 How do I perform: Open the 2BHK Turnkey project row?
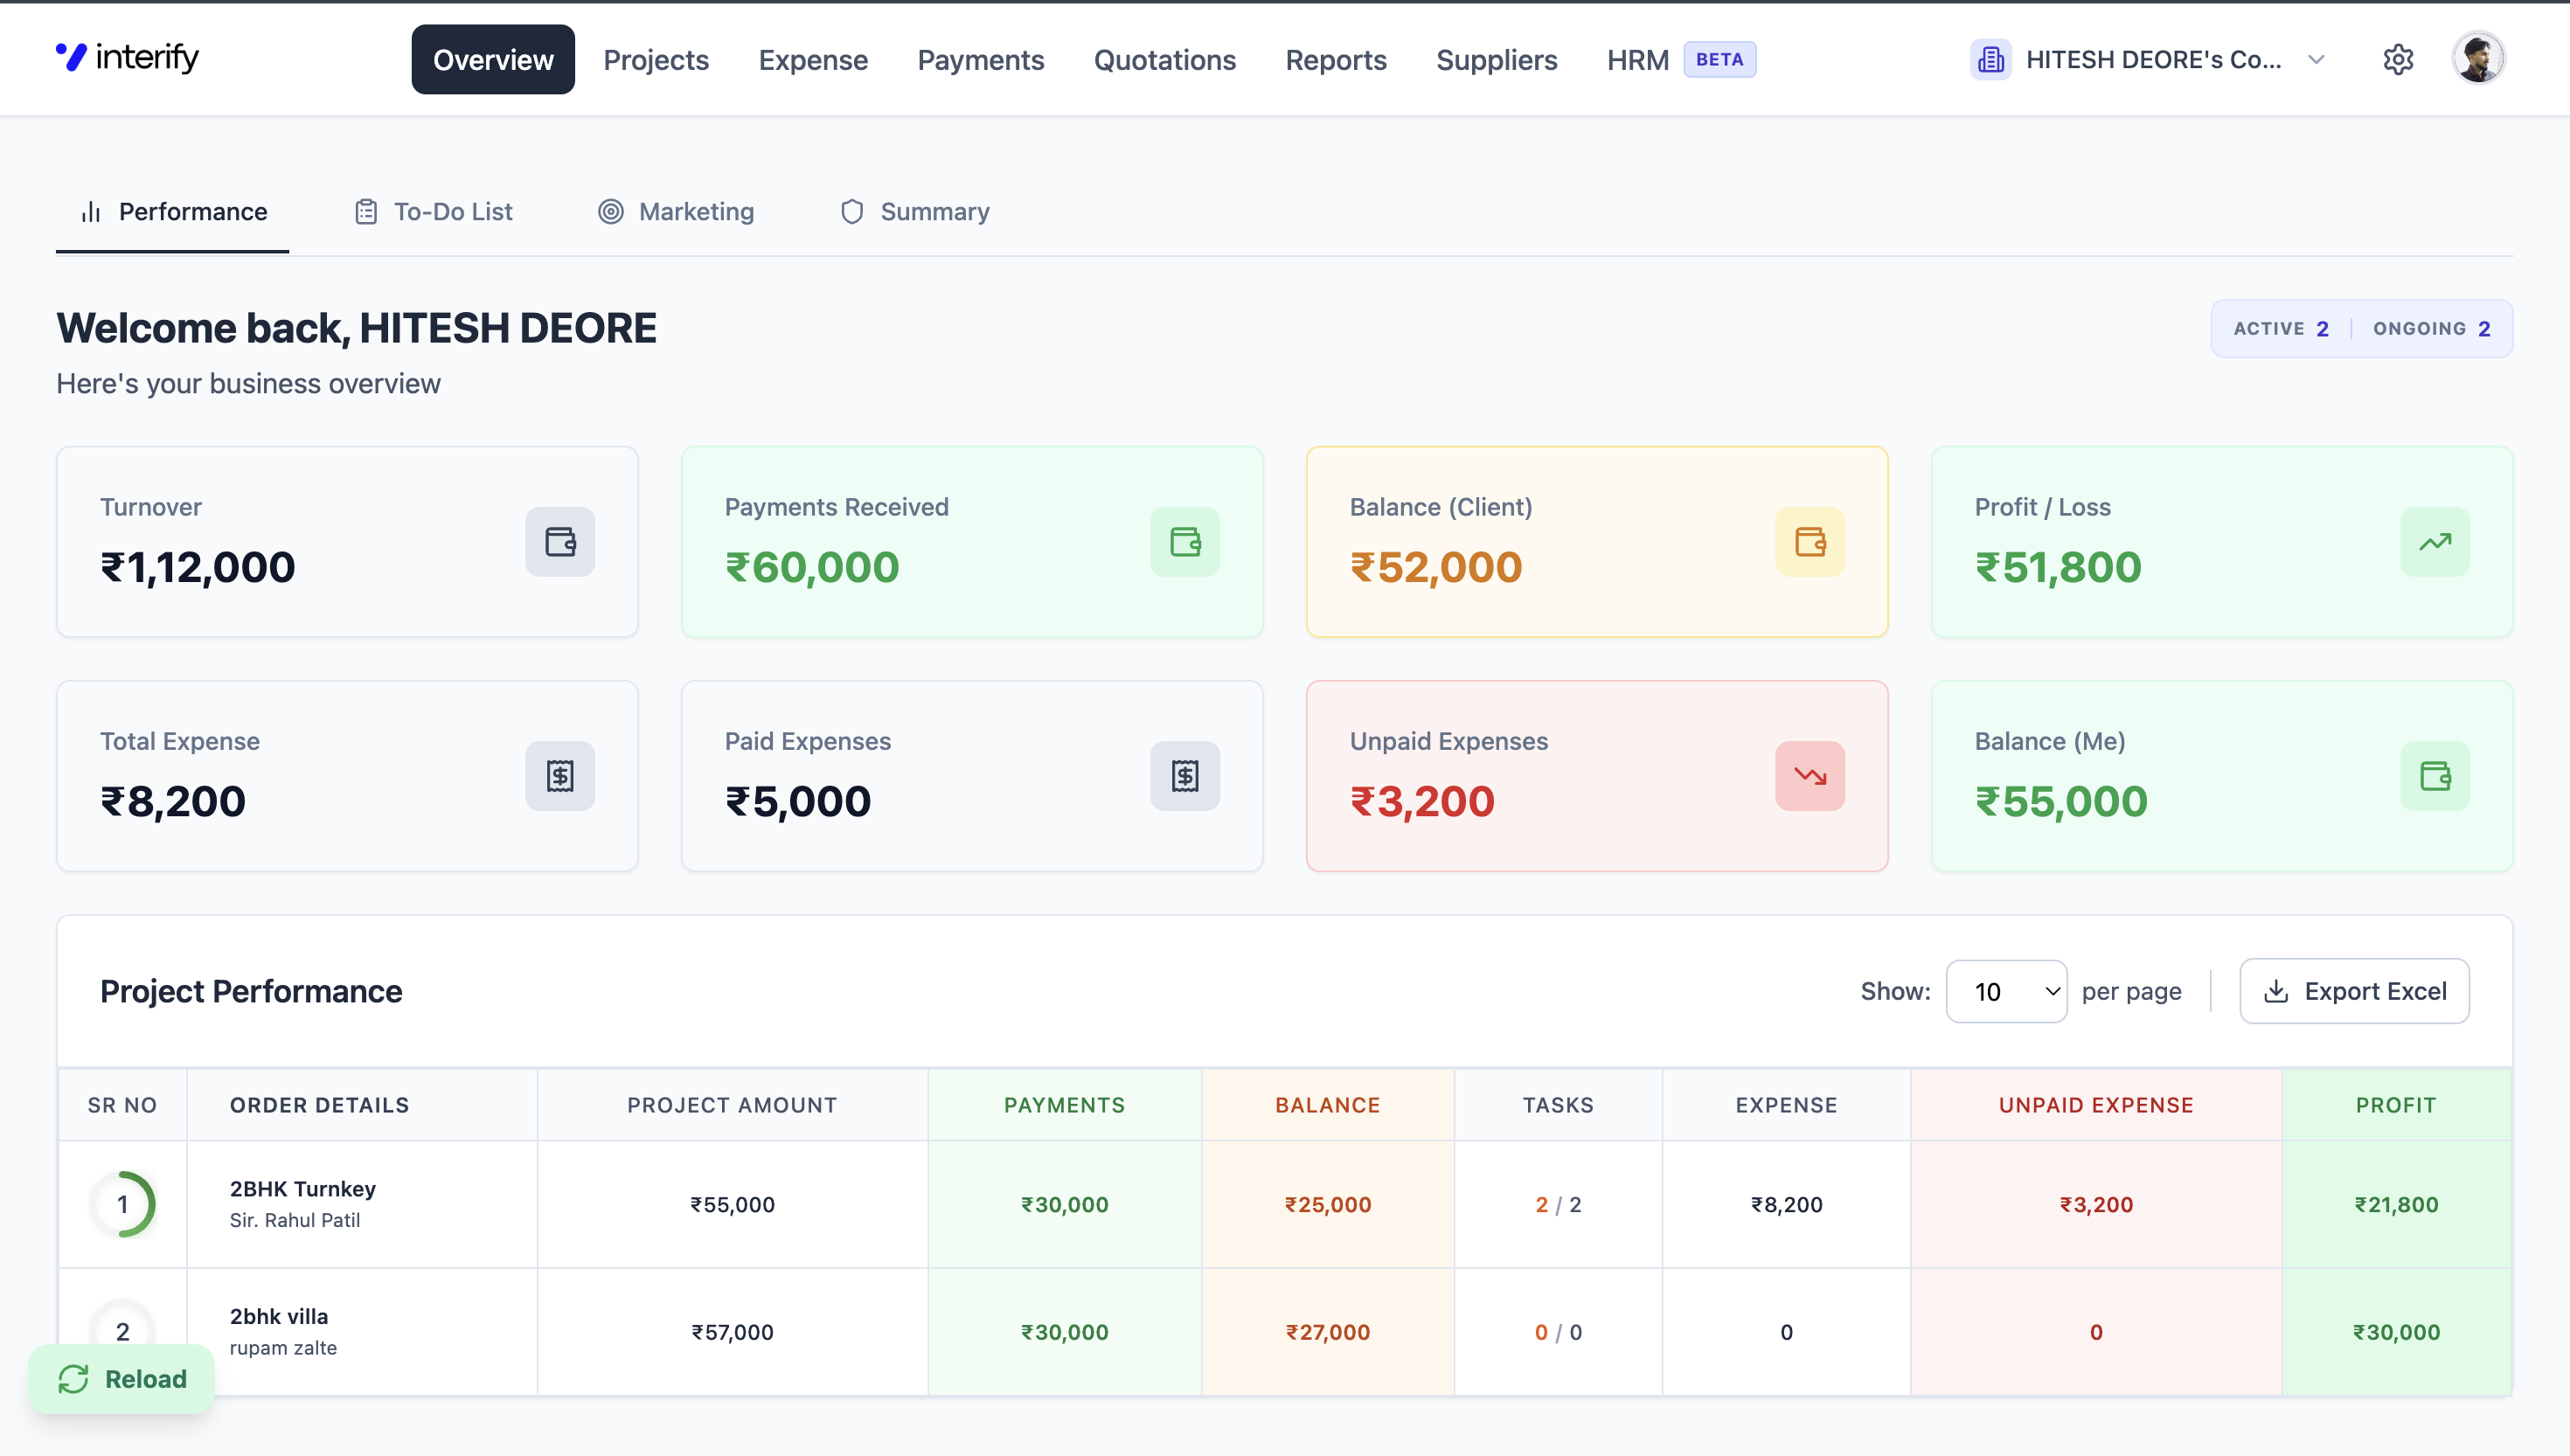(x=303, y=1189)
